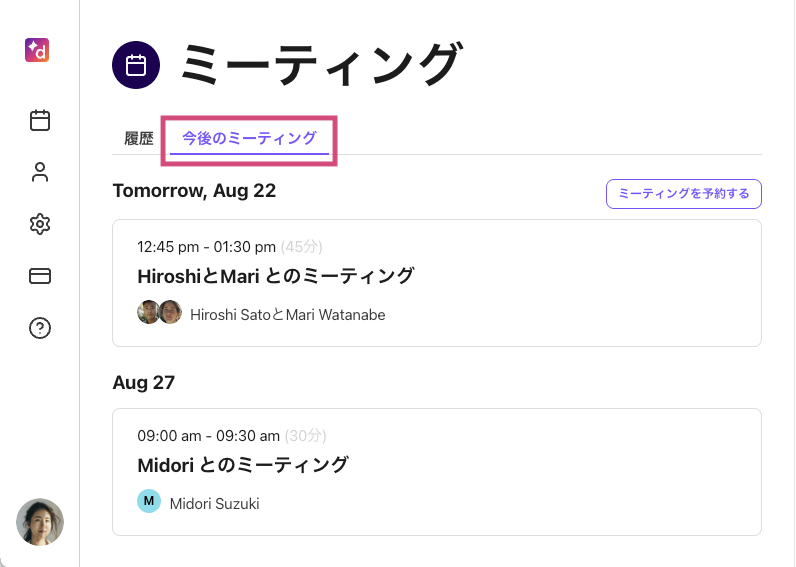Click the ミーティング page heading

(321, 65)
